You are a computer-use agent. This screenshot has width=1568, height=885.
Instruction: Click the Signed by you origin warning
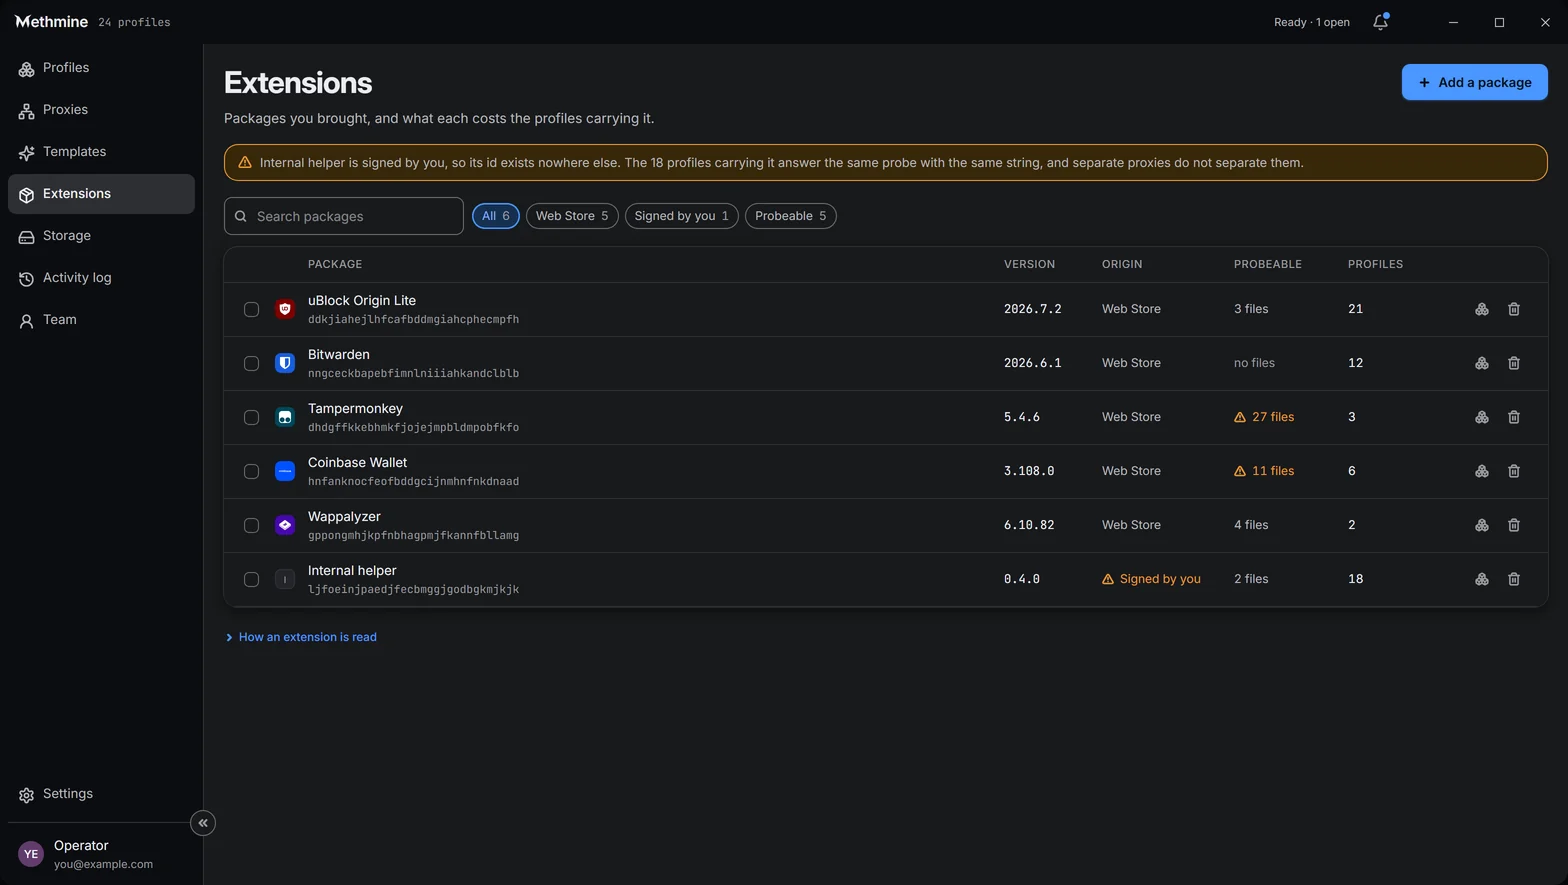pyautogui.click(x=1151, y=579)
